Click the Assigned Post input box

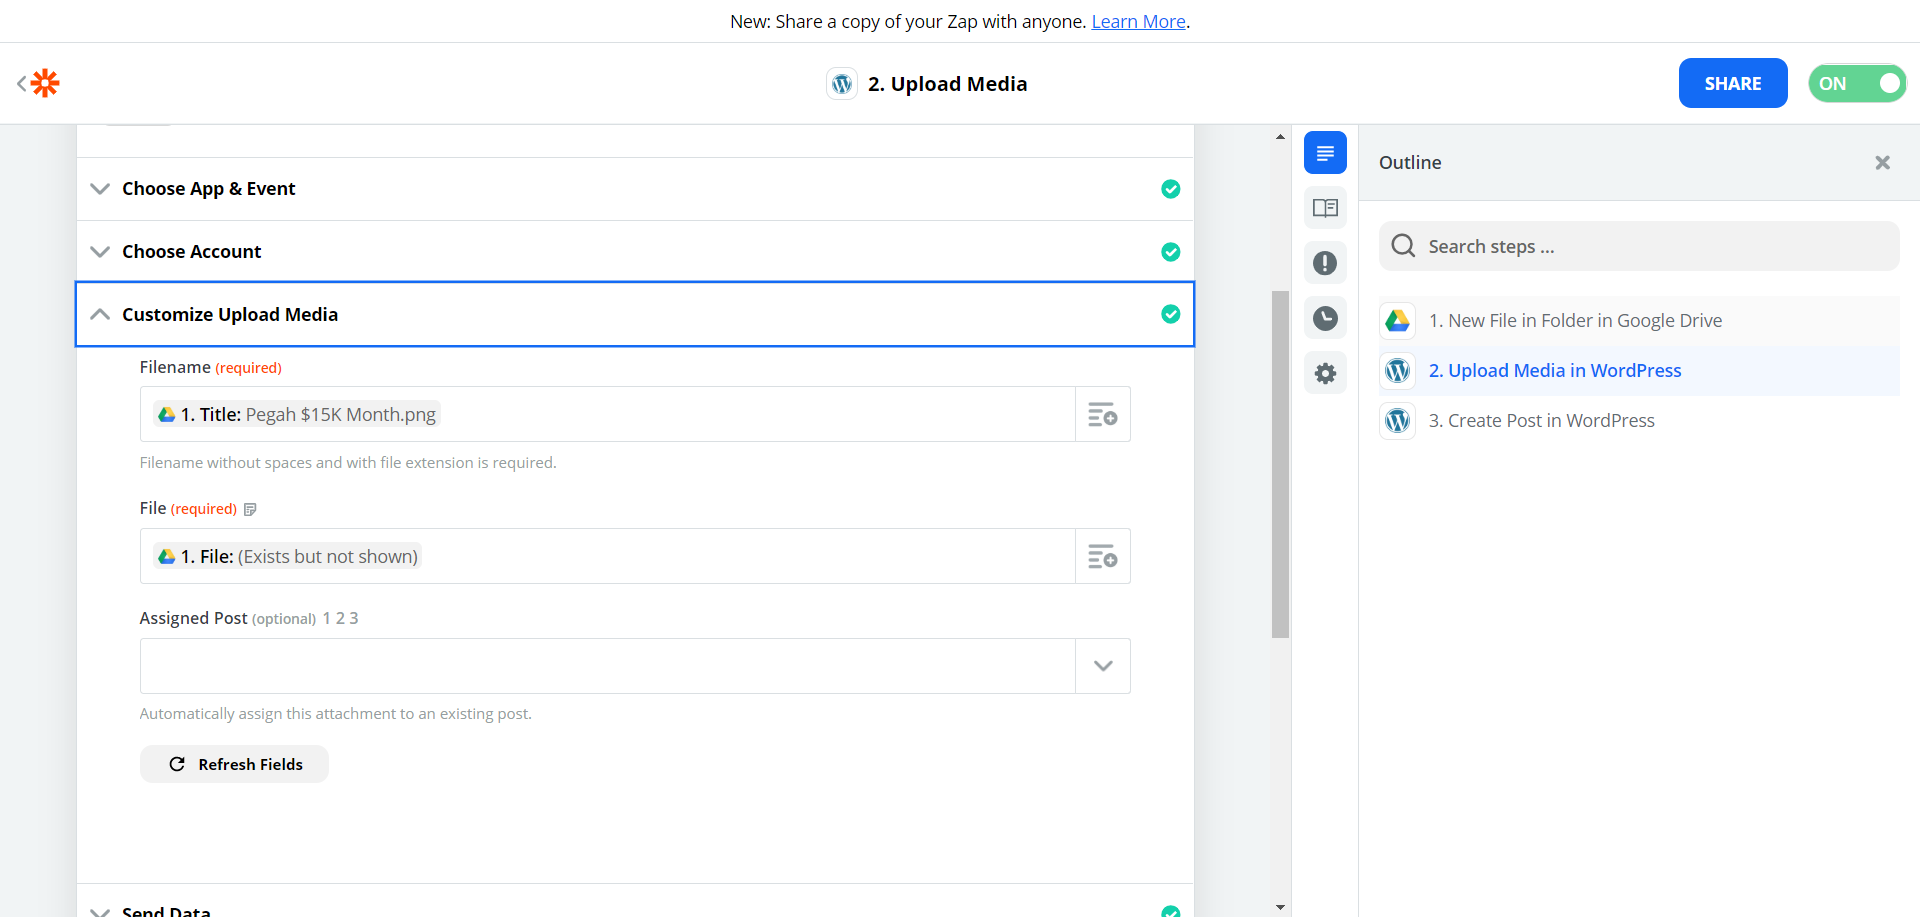(607, 666)
